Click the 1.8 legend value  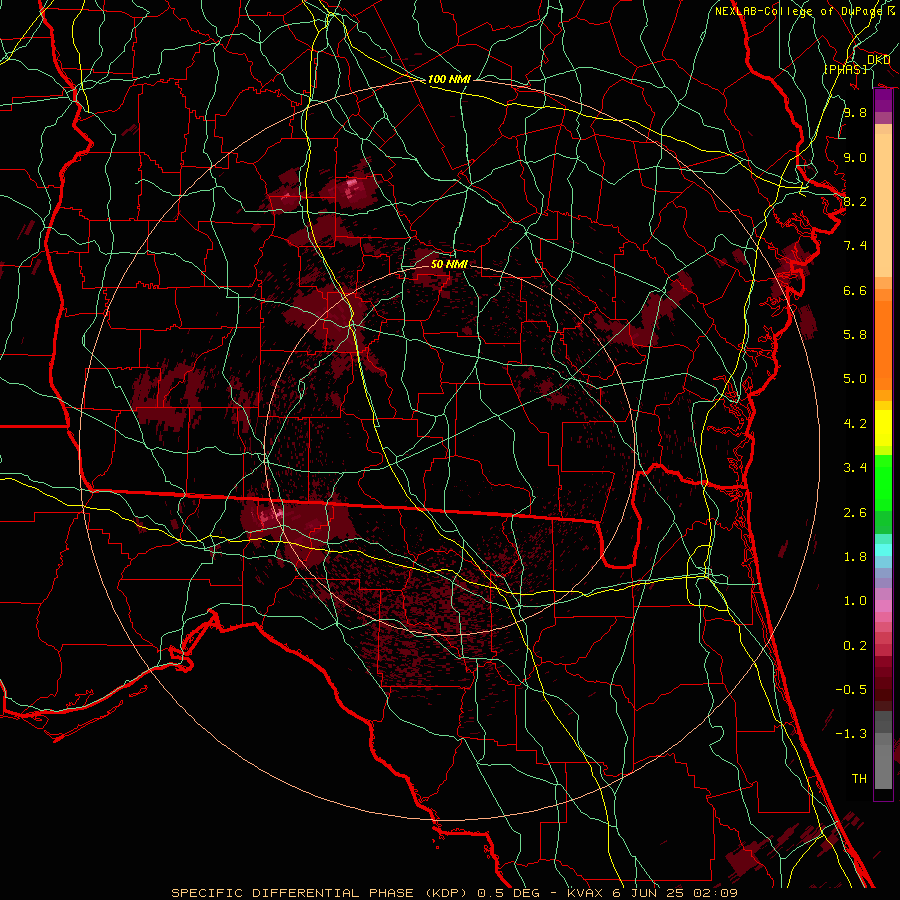[x=855, y=557]
